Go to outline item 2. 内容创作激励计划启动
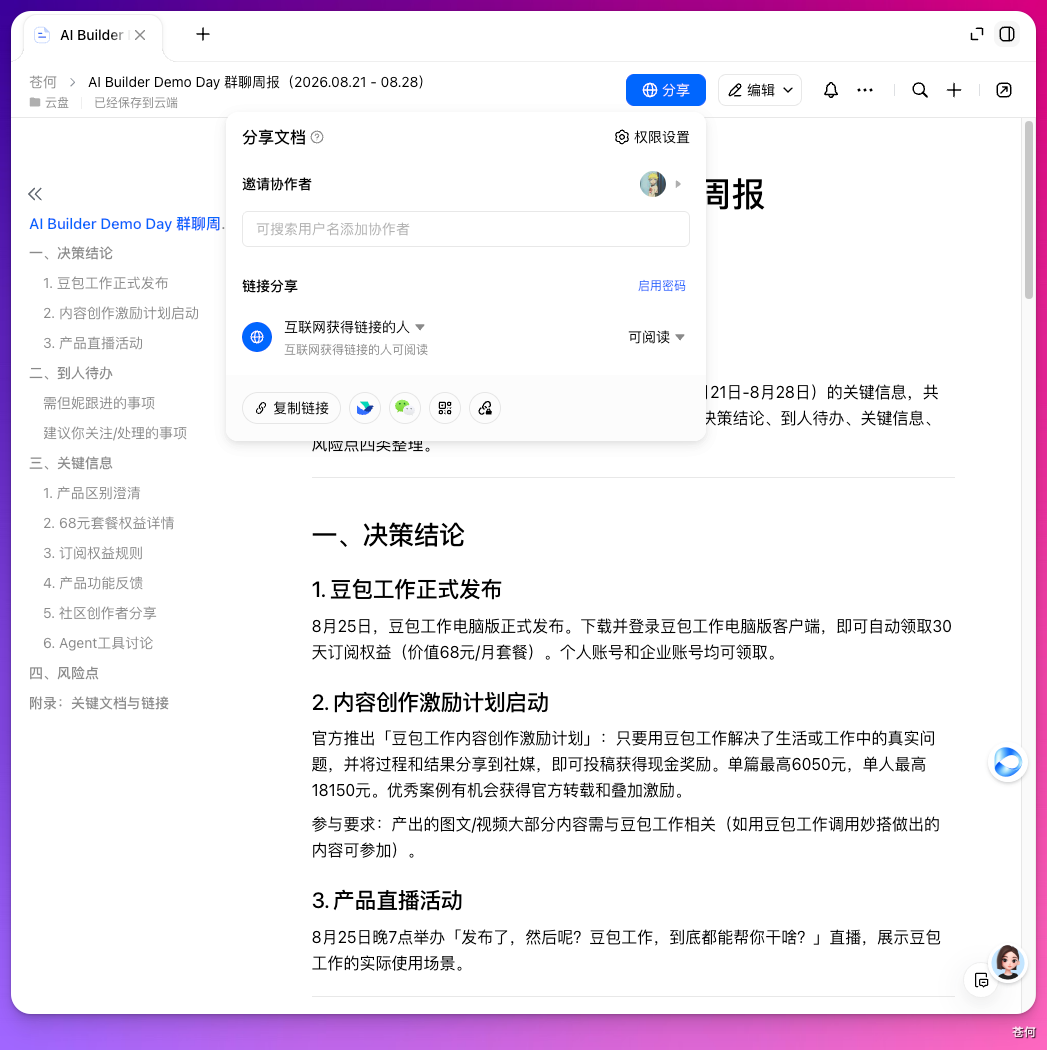This screenshot has width=1047, height=1050. (x=121, y=313)
